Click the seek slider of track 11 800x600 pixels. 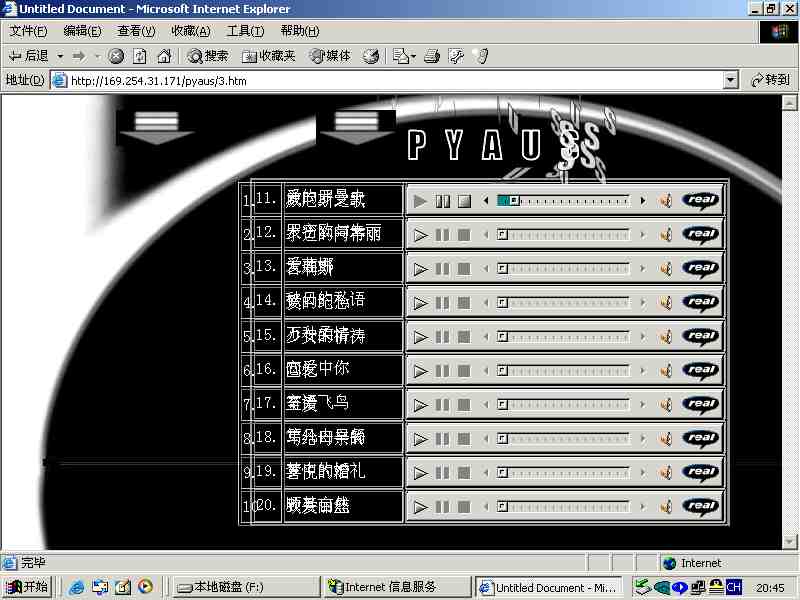[565, 201]
